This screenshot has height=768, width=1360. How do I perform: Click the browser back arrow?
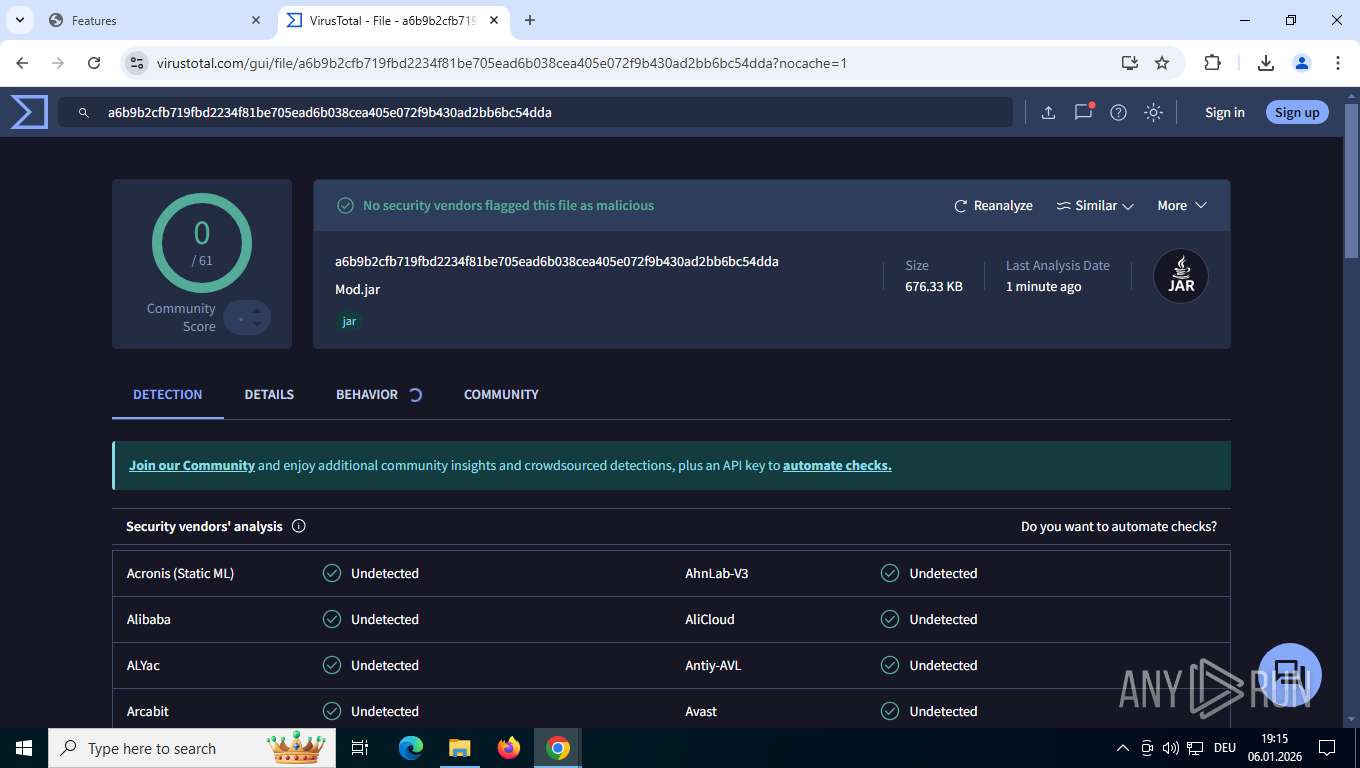22,63
